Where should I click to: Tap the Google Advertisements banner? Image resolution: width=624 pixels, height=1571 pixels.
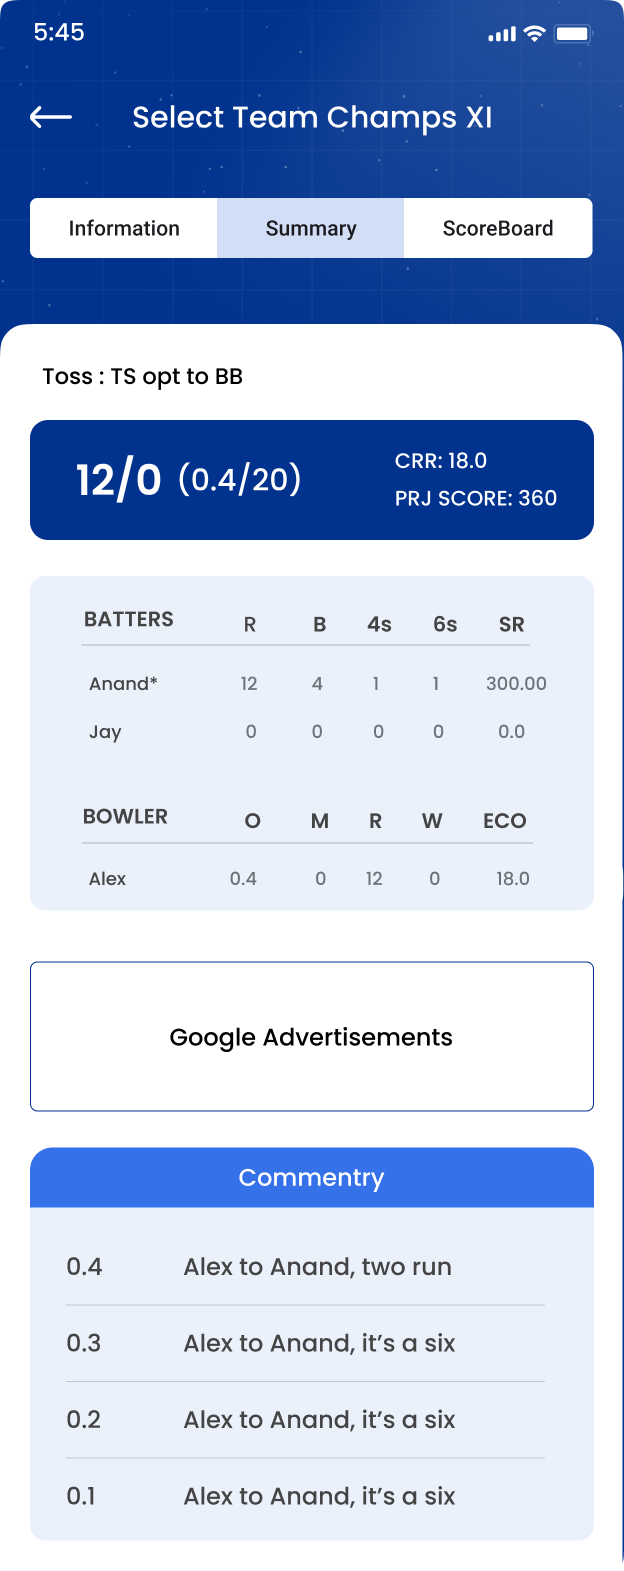[x=312, y=1037]
